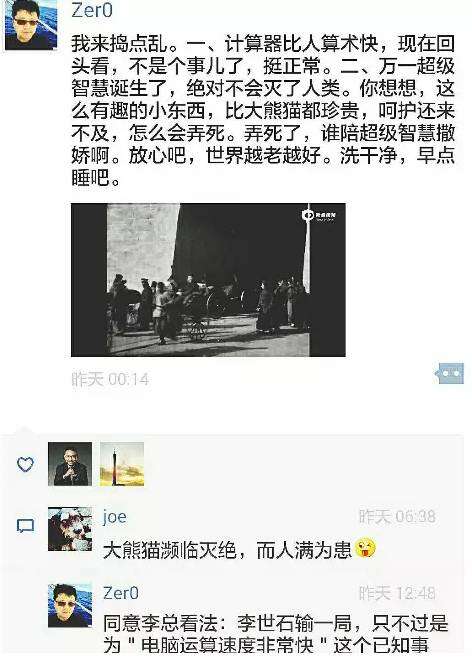Tap the post timestamp 昨天 00:14
The image size is (472, 658).
coord(110,379)
